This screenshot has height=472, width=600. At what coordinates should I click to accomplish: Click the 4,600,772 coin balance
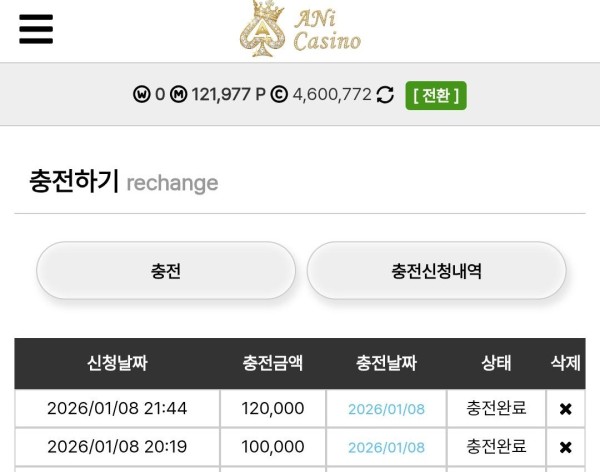332,95
